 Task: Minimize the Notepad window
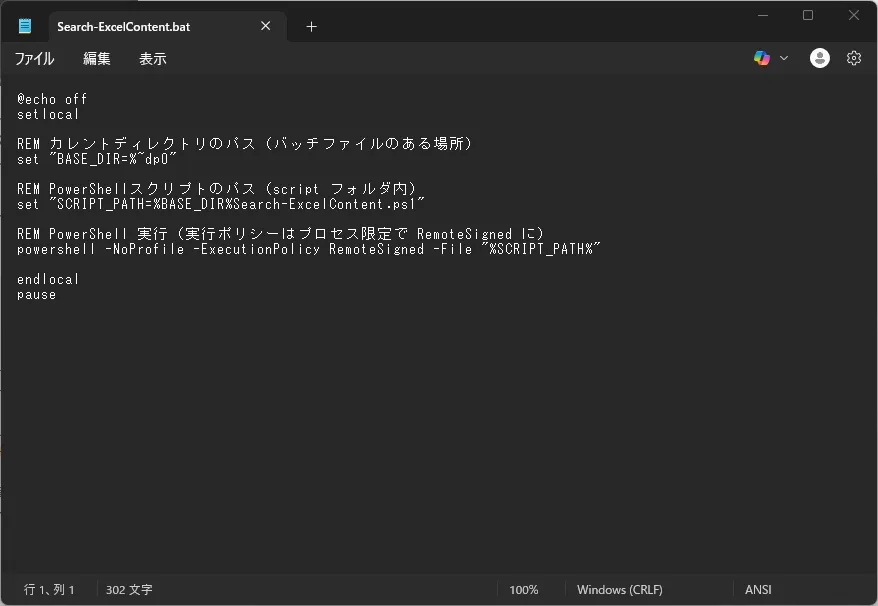click(x=763, y=15)
